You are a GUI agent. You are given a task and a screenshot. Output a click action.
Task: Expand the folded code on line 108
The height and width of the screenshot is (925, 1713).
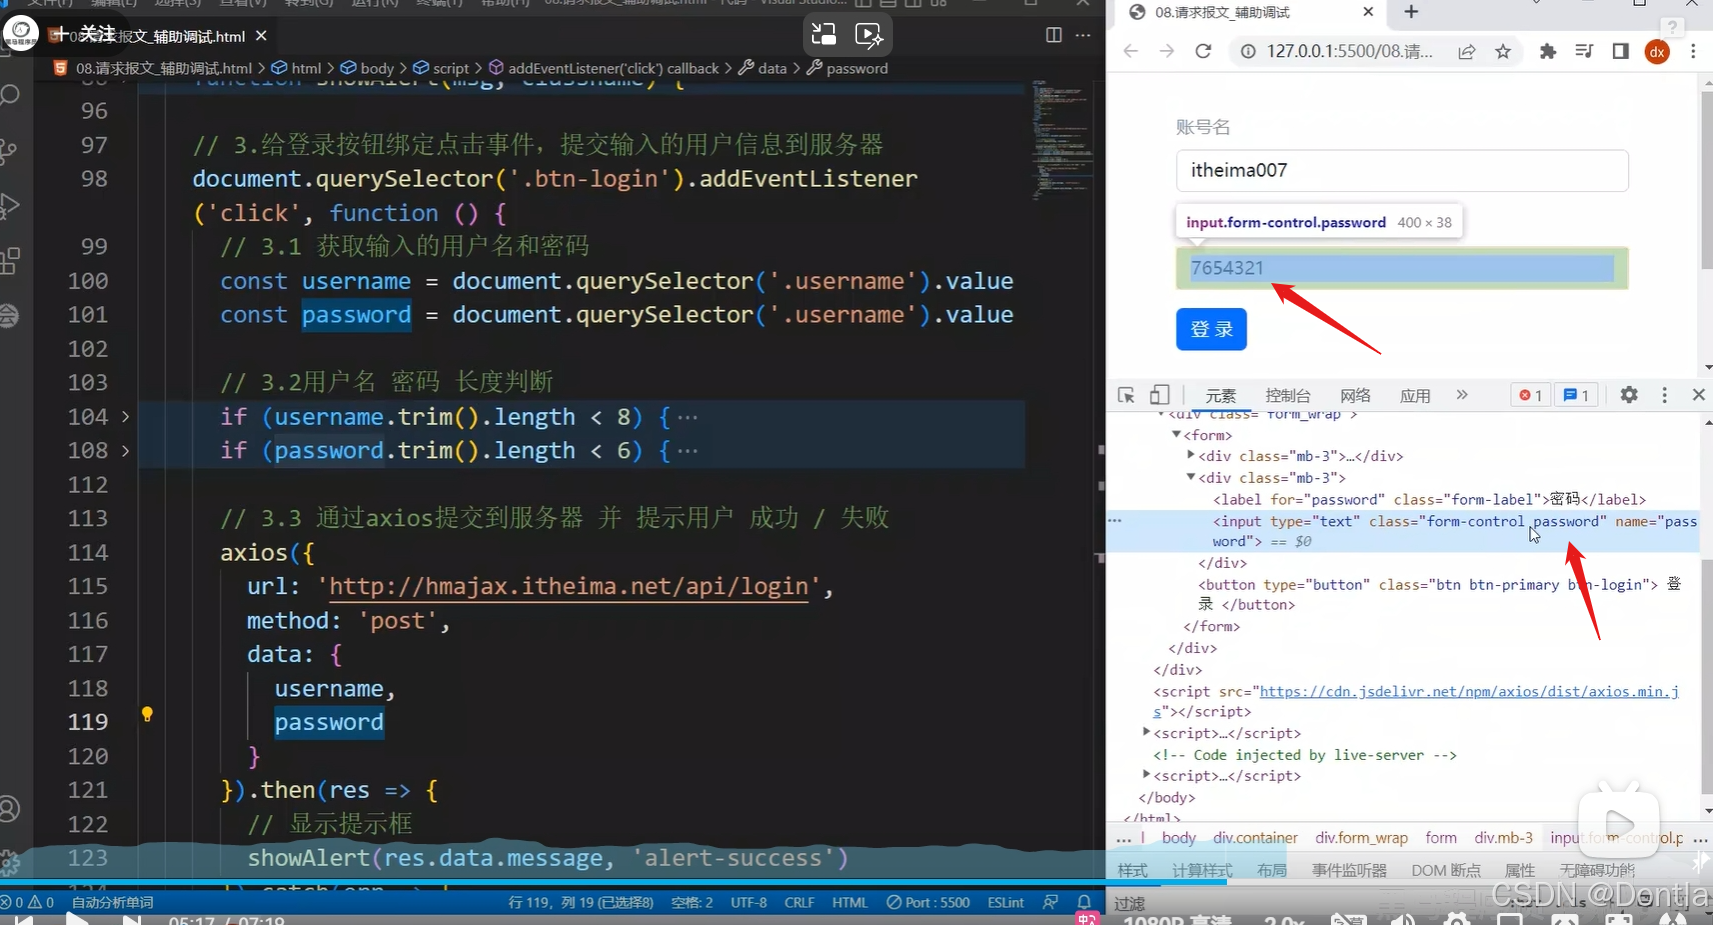pyautogui.click(x=125, y=450)
